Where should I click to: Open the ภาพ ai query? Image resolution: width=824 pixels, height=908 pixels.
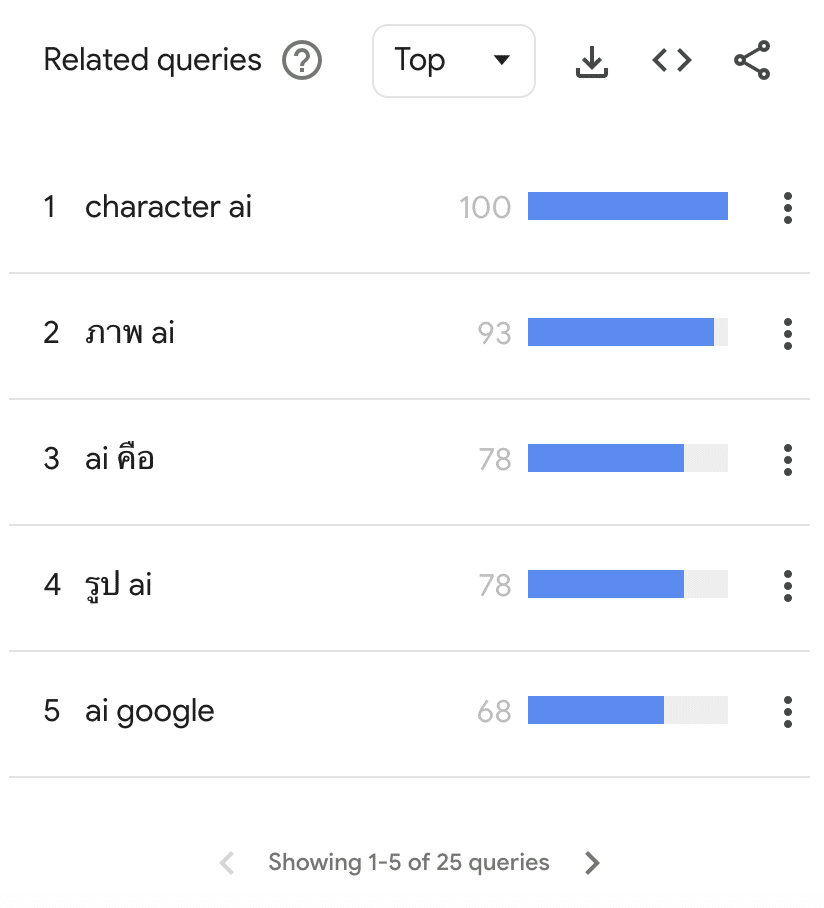130,333
